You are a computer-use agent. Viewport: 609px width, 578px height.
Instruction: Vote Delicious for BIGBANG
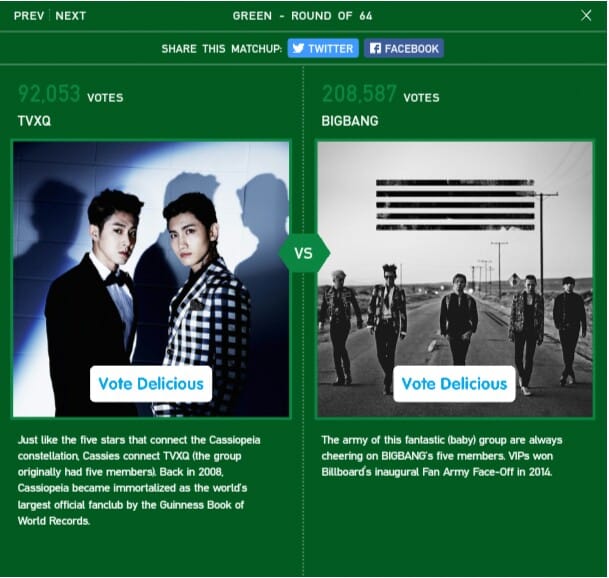click(x=454, y=383)
